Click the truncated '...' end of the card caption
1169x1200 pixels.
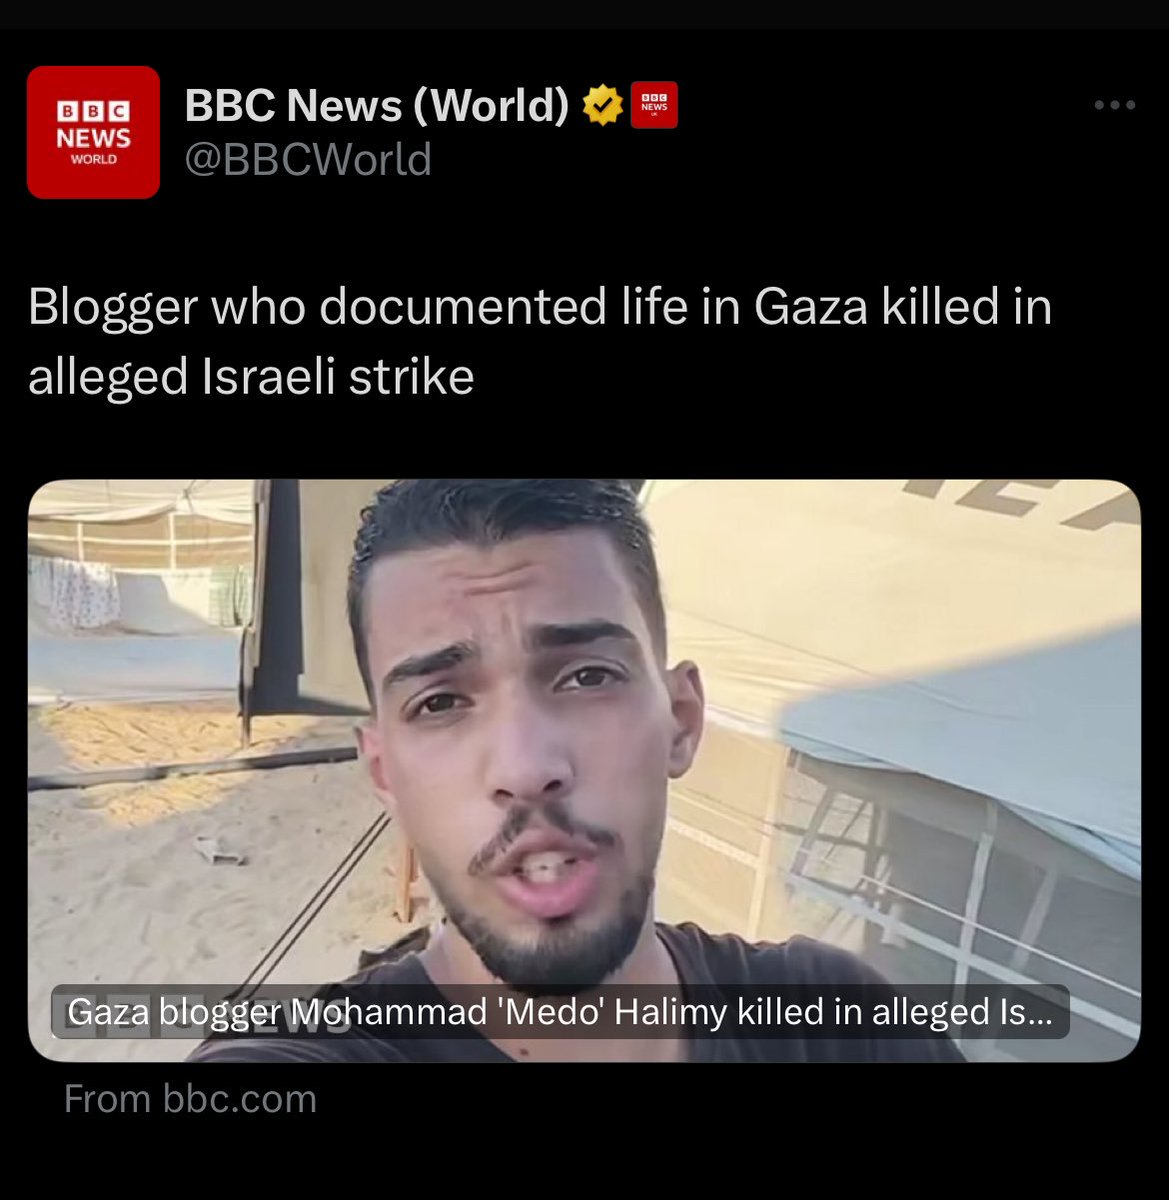point(1040,1015)
